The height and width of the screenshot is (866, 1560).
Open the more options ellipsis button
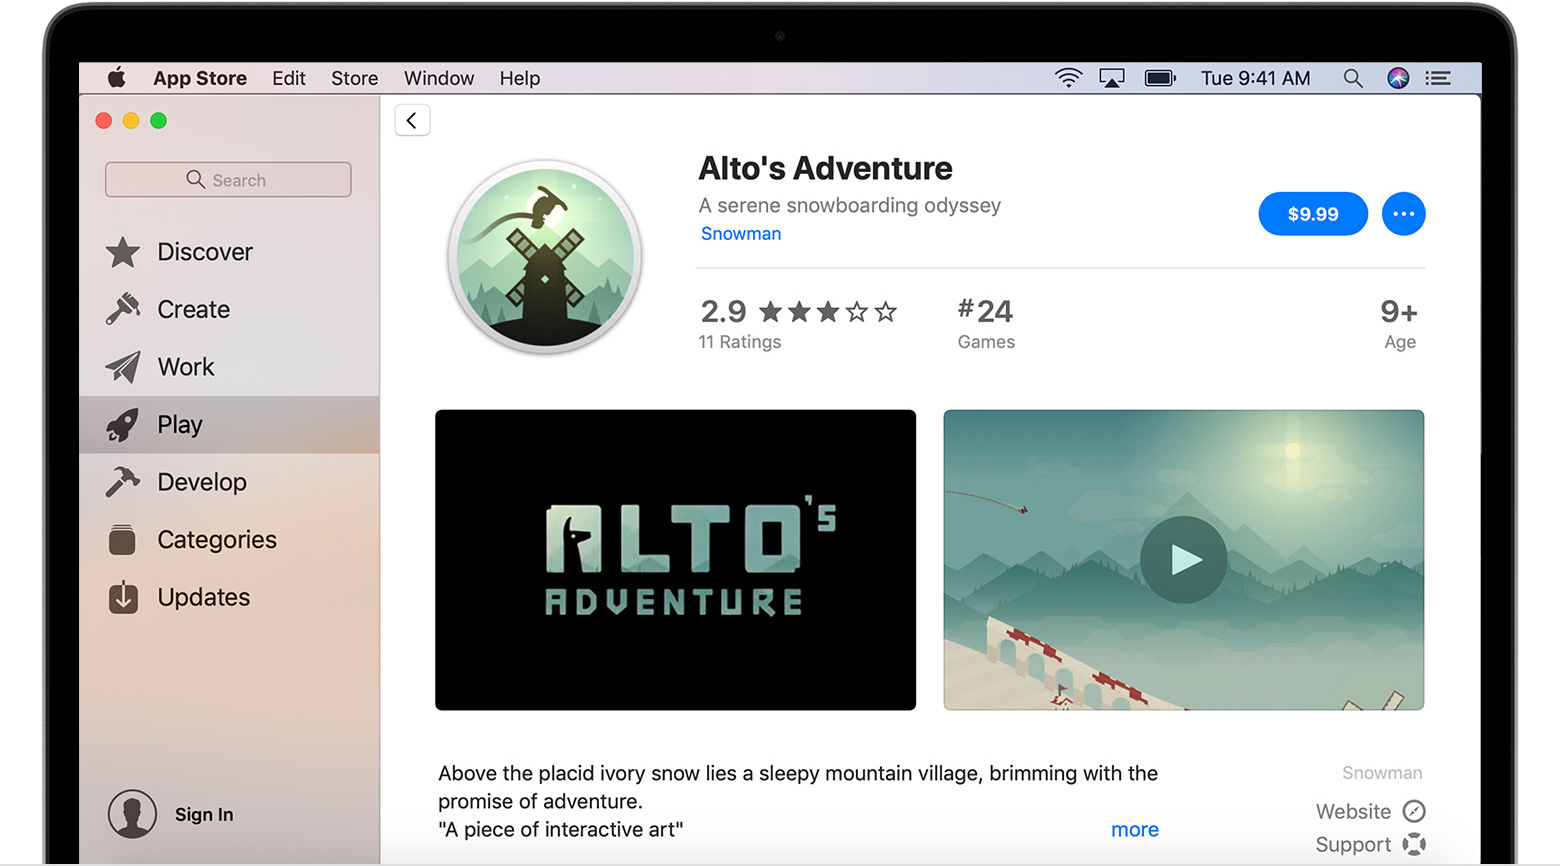pos(1404,214)
